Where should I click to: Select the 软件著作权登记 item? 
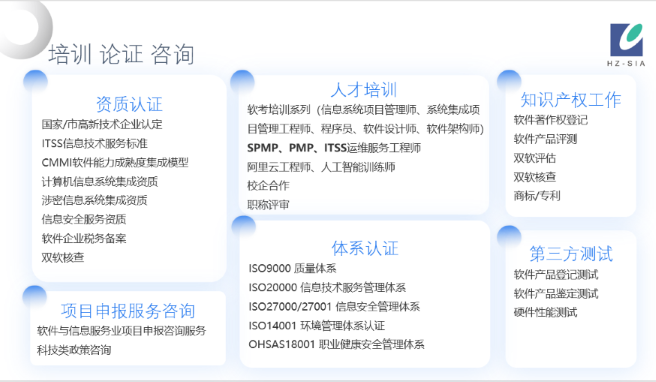[551, 120]
